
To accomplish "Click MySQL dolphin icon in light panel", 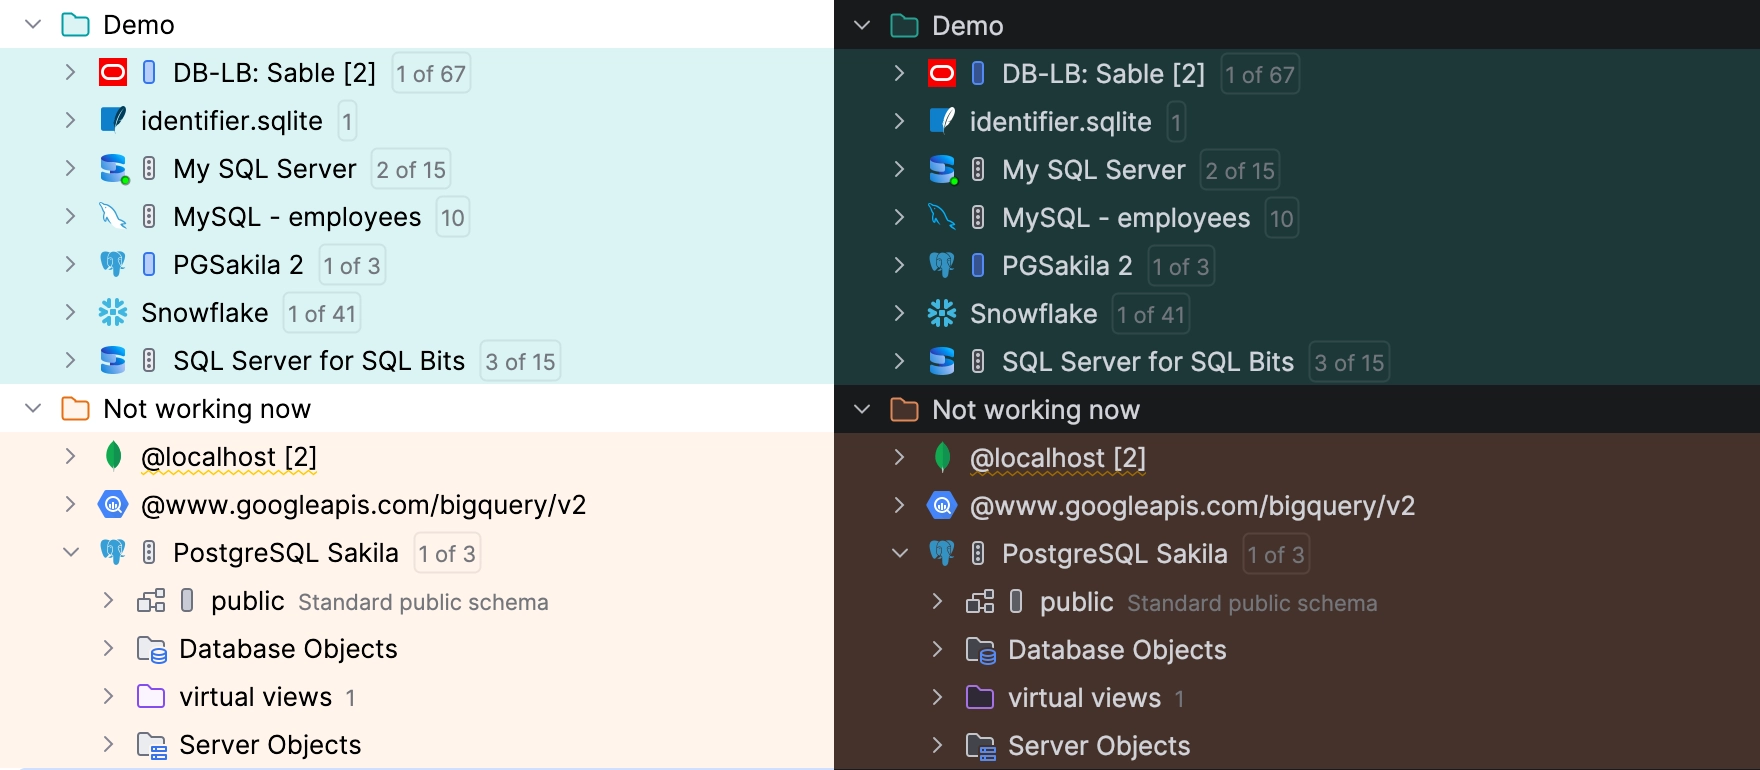I will click(x=113, y=216).
